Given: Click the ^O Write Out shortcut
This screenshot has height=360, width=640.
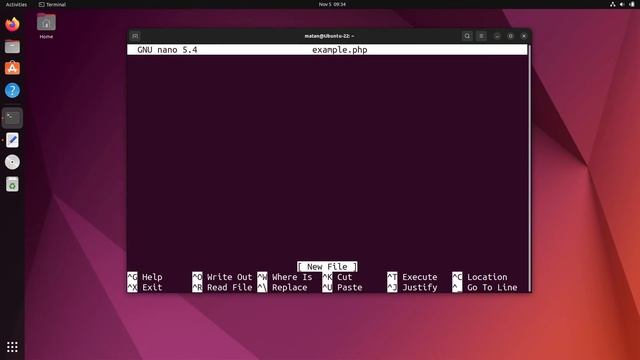Looking at the screenshot, I should click(222, 277).
